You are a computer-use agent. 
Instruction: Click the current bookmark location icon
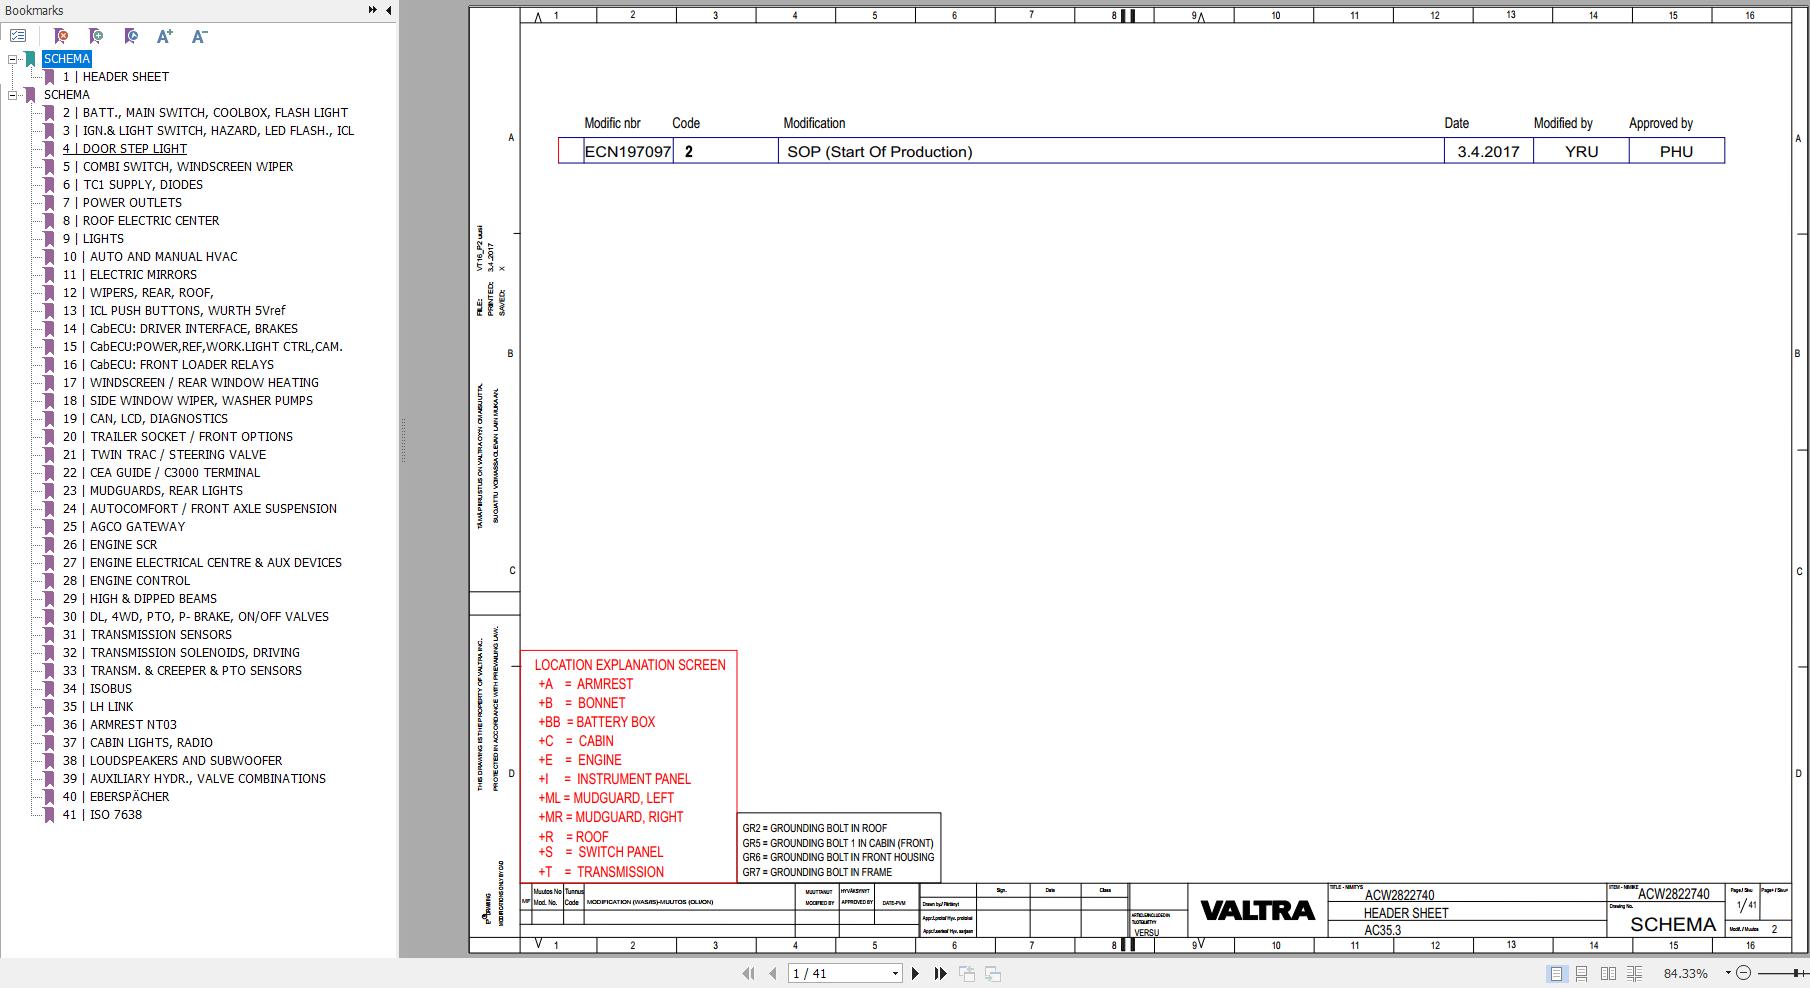131,36
